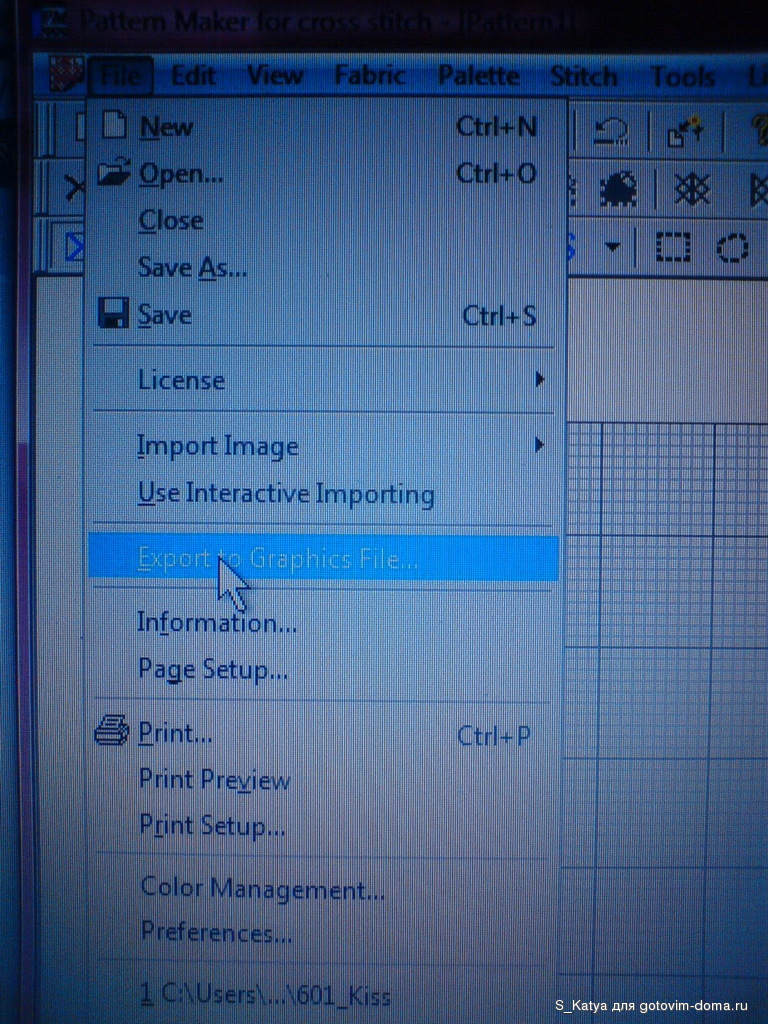The width and height of the screenshot is (768, 1024).
Task: Open Information... from the File menu
Action: point(324,622)
